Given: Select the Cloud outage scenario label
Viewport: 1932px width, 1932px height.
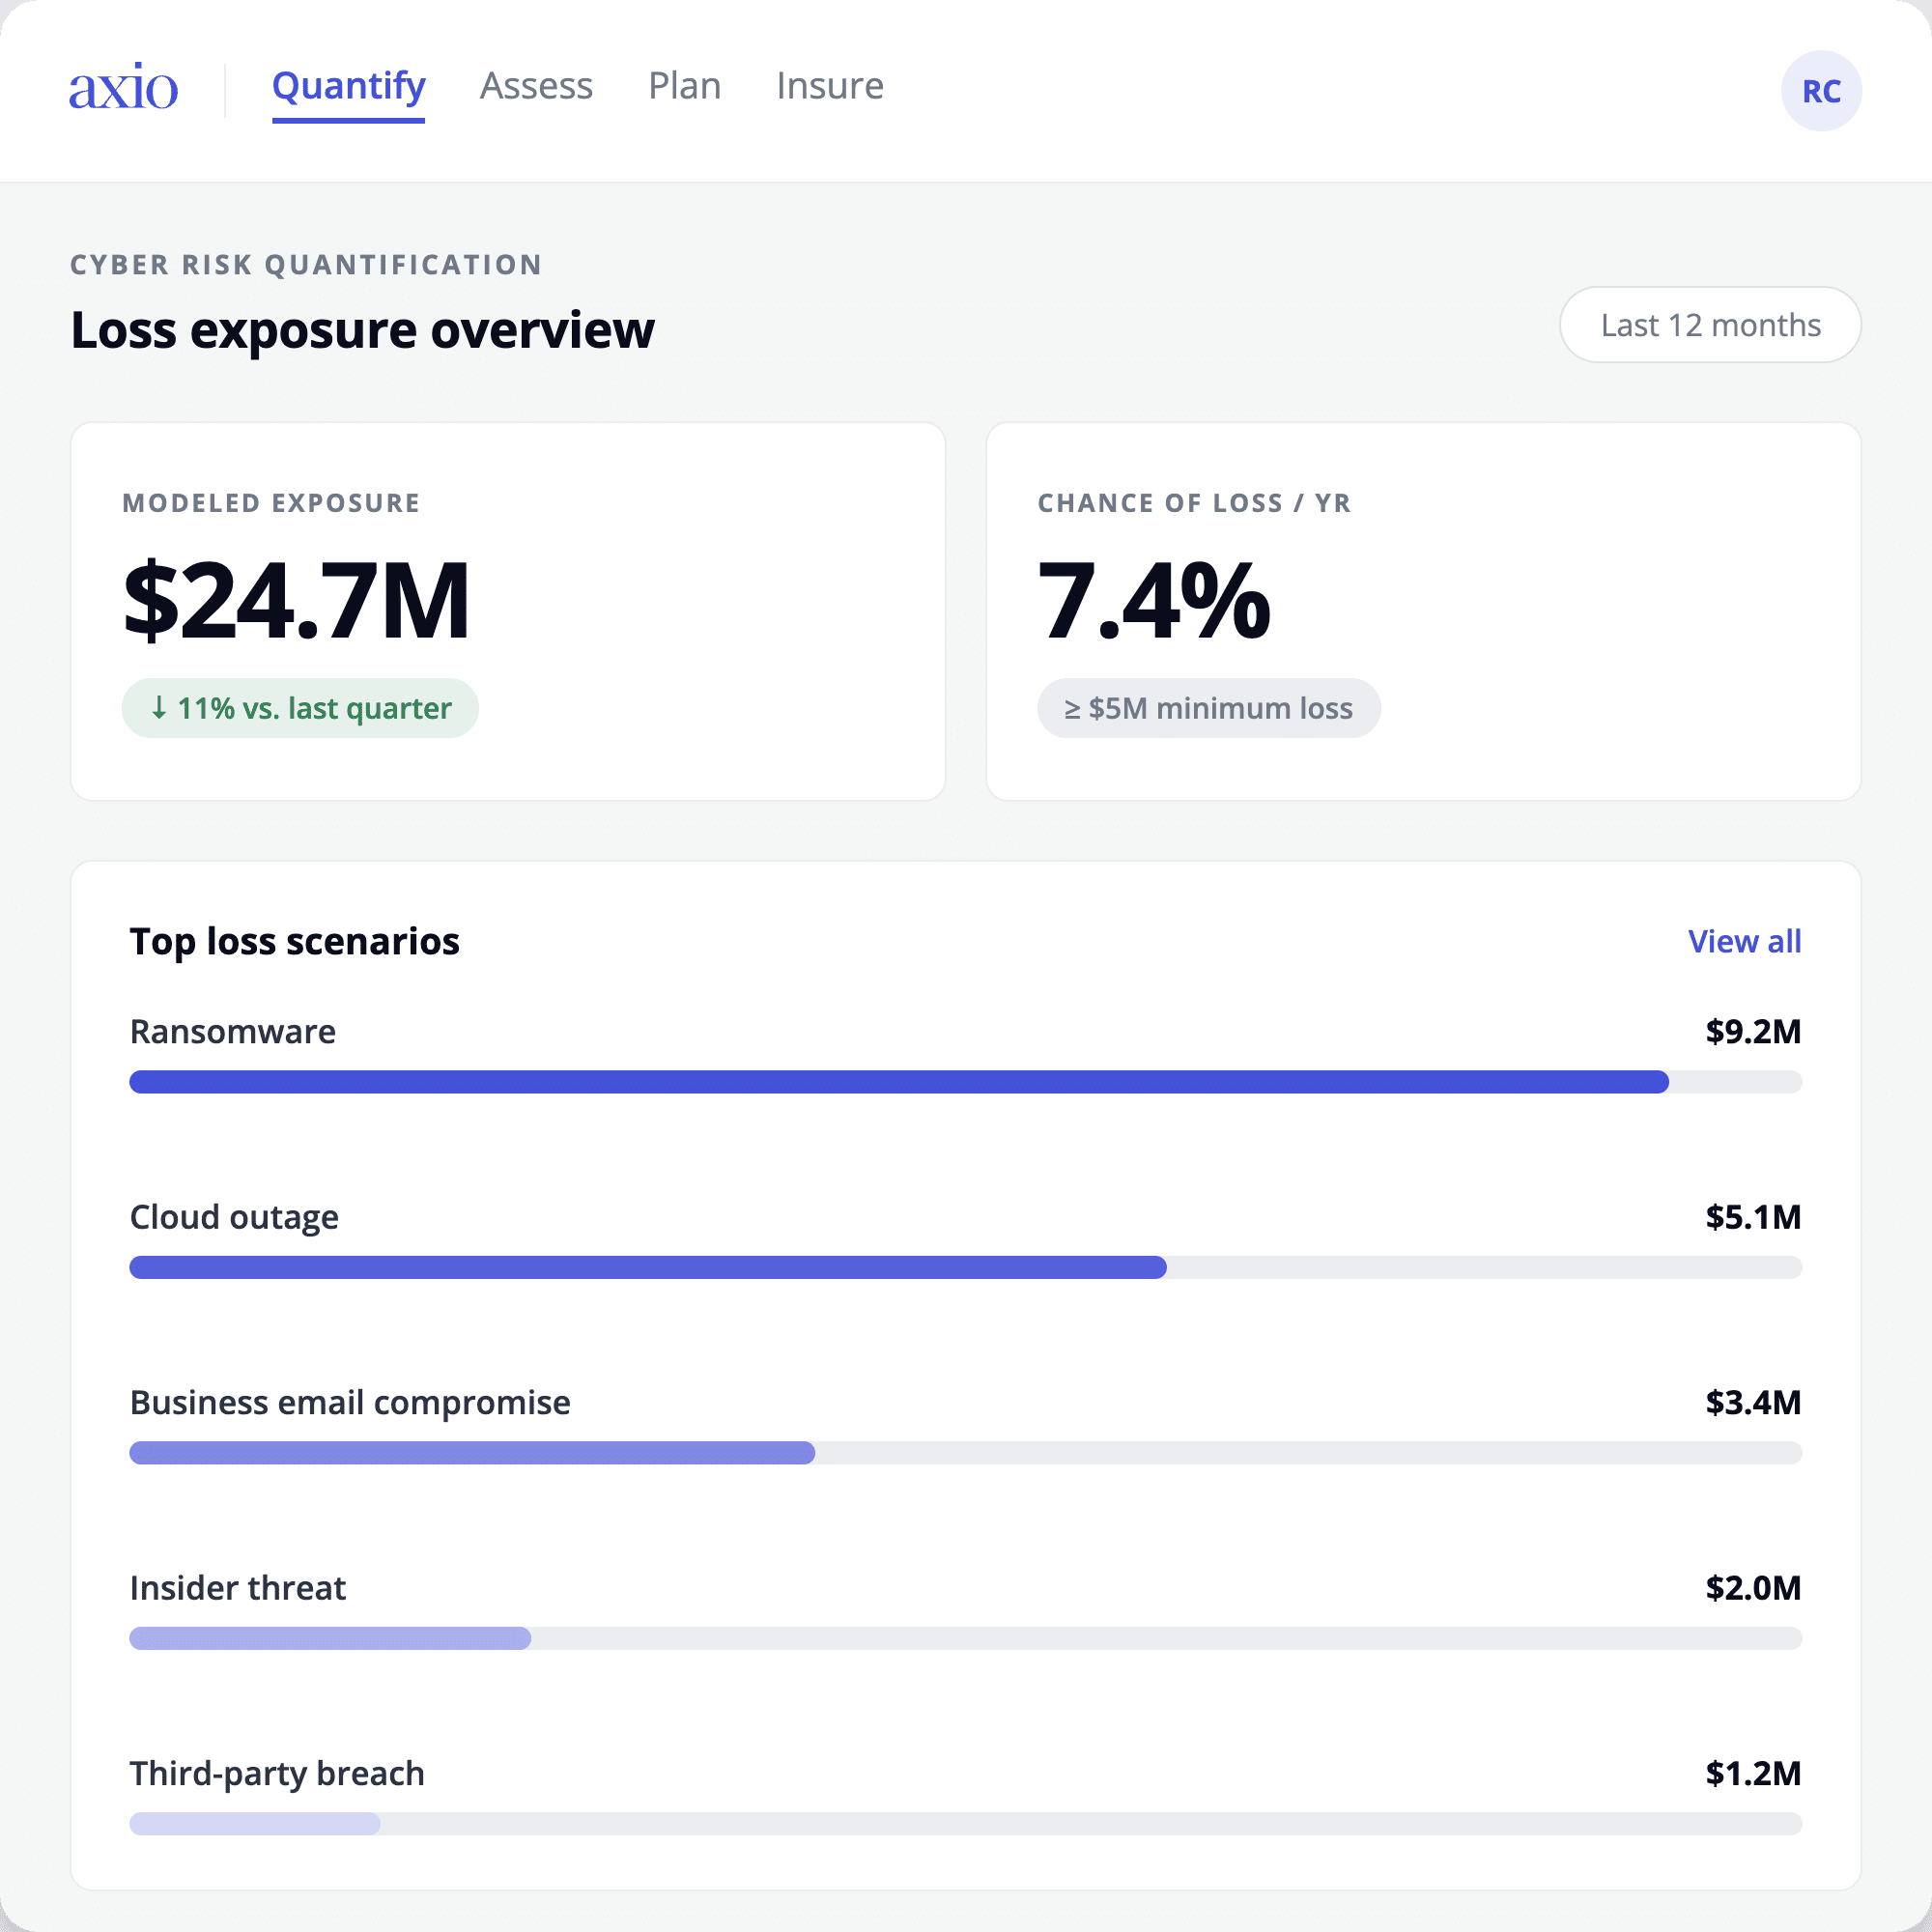Looking at the screenshot, I should click(x=234, y=1217).
